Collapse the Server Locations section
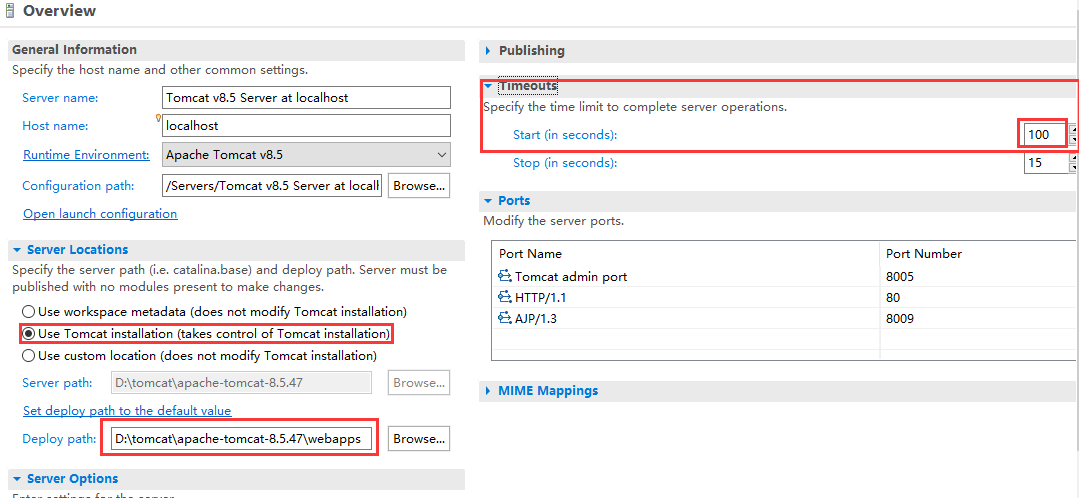 point(17,250)
